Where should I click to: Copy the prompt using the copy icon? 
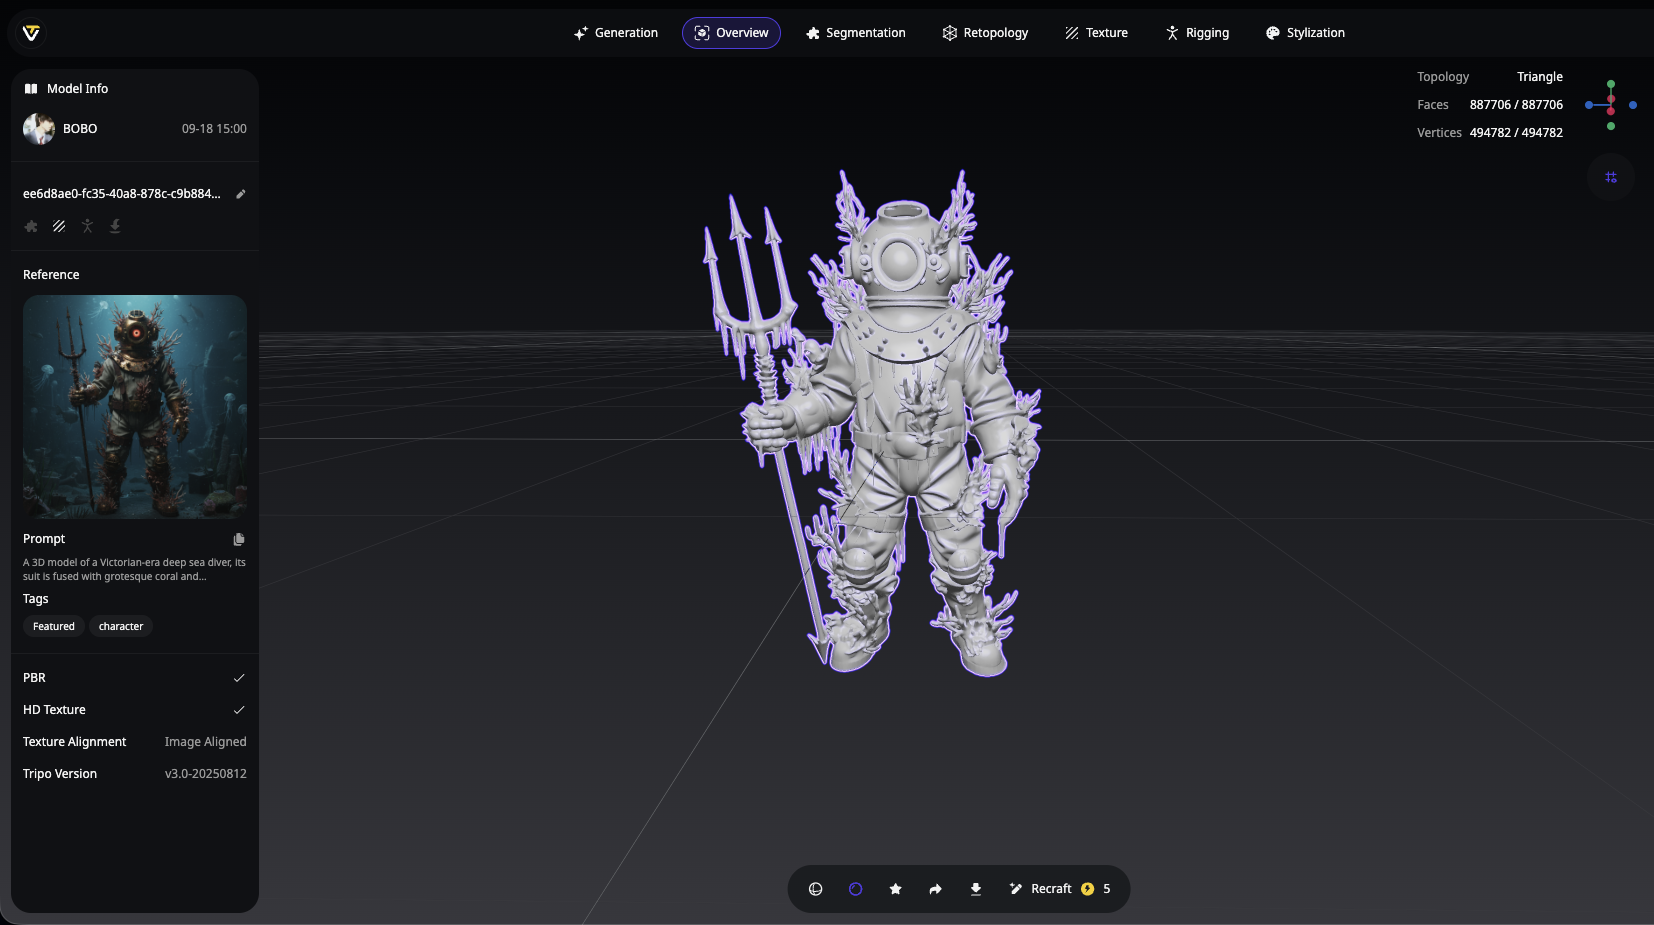(239, 539)
